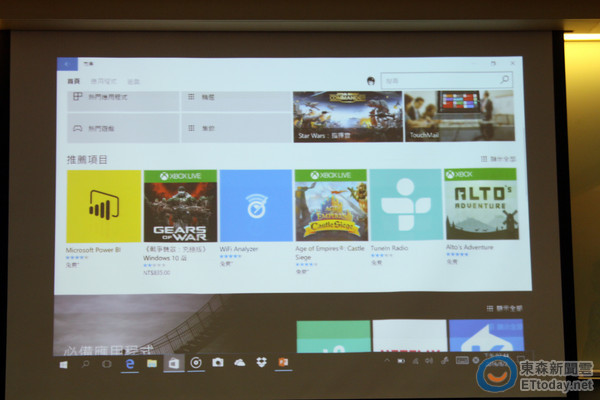The width and height of the screenshot is (600, 400).
Task: Open the upper categories tile with grid icon
Action: coord(236,101)
